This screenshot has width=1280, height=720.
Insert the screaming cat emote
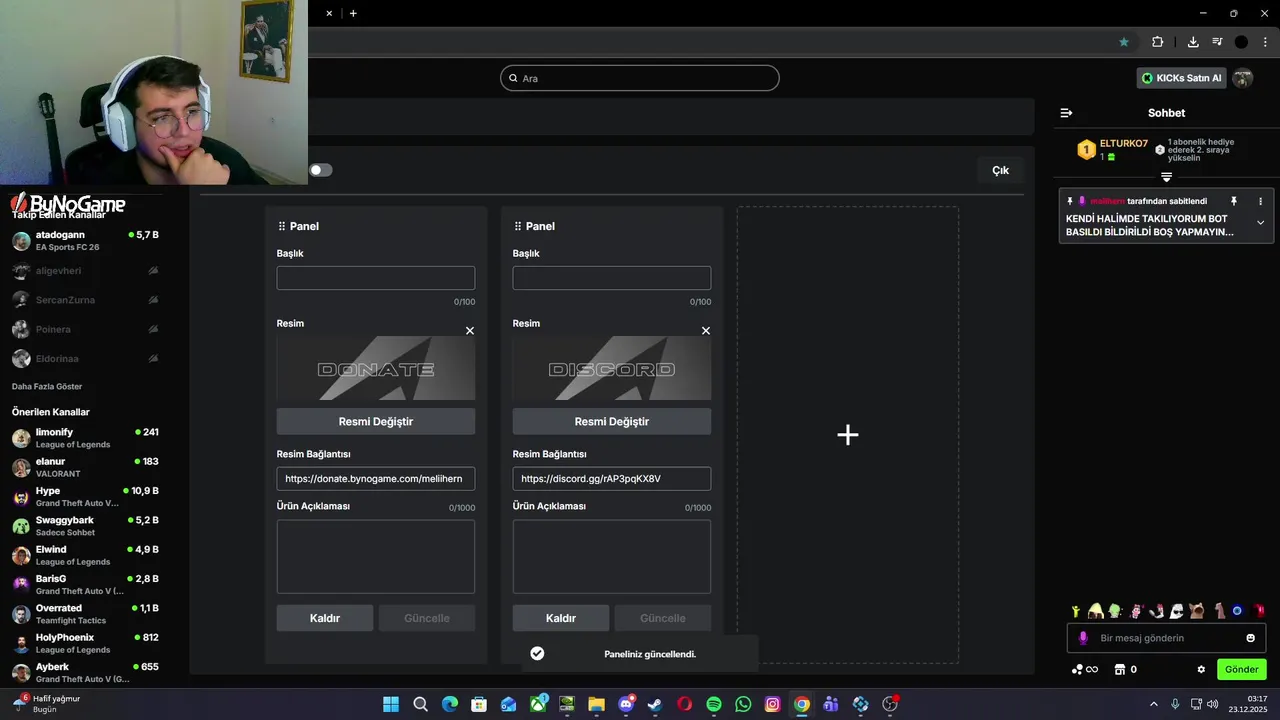[1199, 610]
